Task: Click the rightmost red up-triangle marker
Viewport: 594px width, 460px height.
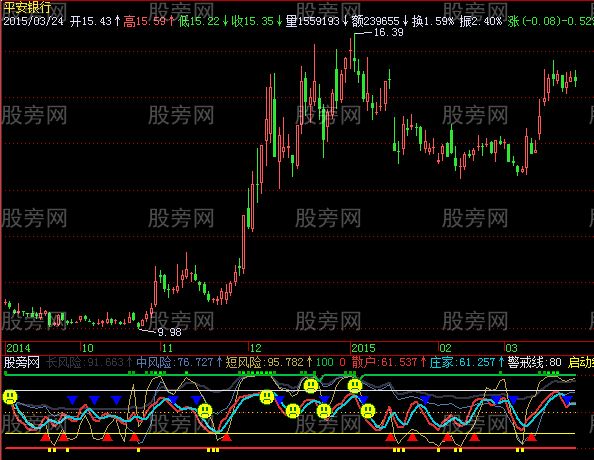Action: [x=531, y=438]
